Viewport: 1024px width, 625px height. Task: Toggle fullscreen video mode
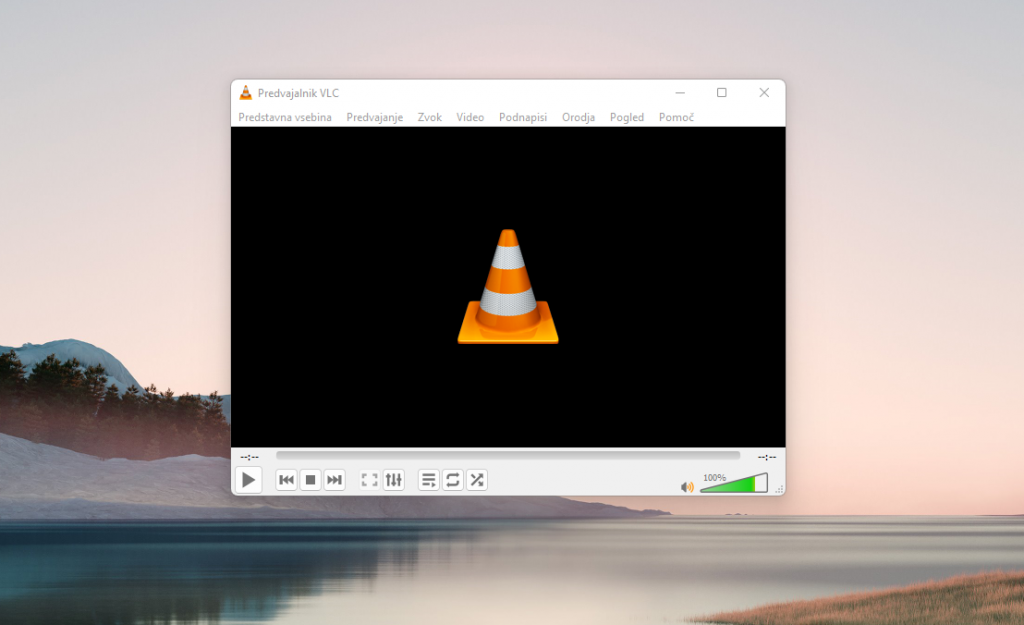370,480
